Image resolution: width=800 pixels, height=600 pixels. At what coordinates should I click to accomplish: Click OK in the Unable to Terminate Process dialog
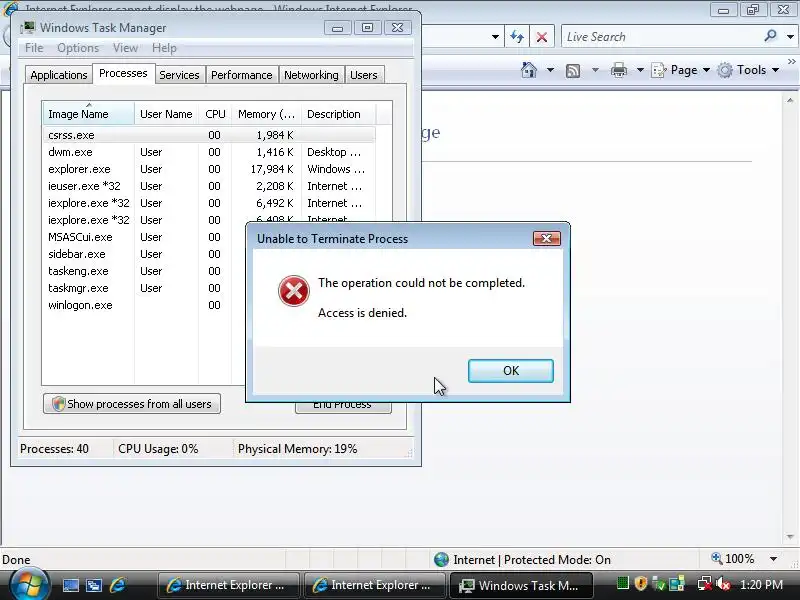point(511,370)
